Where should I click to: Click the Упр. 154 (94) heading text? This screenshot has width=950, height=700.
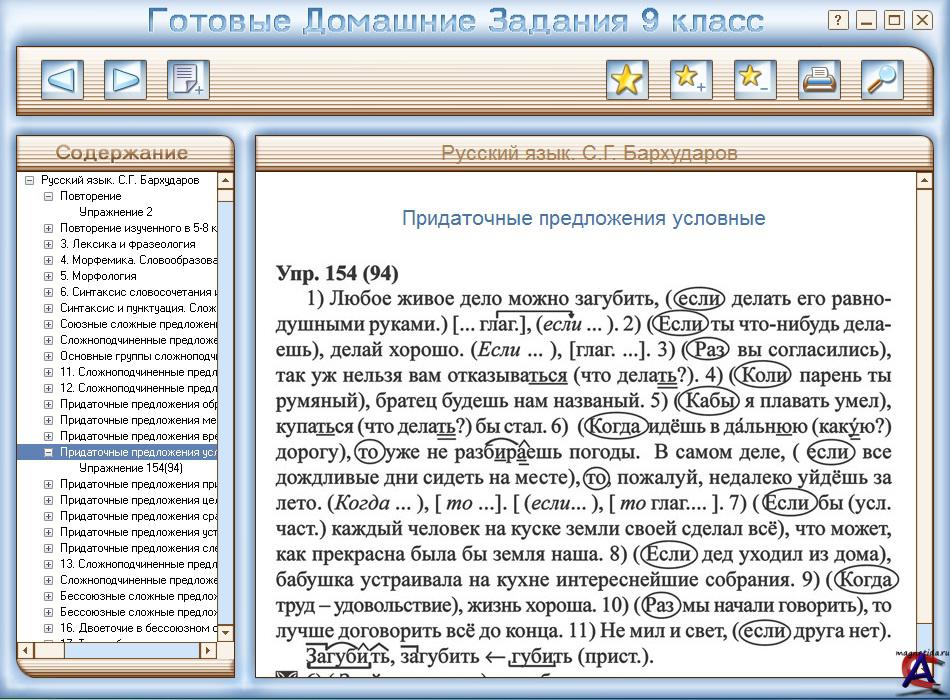(337, 273)
